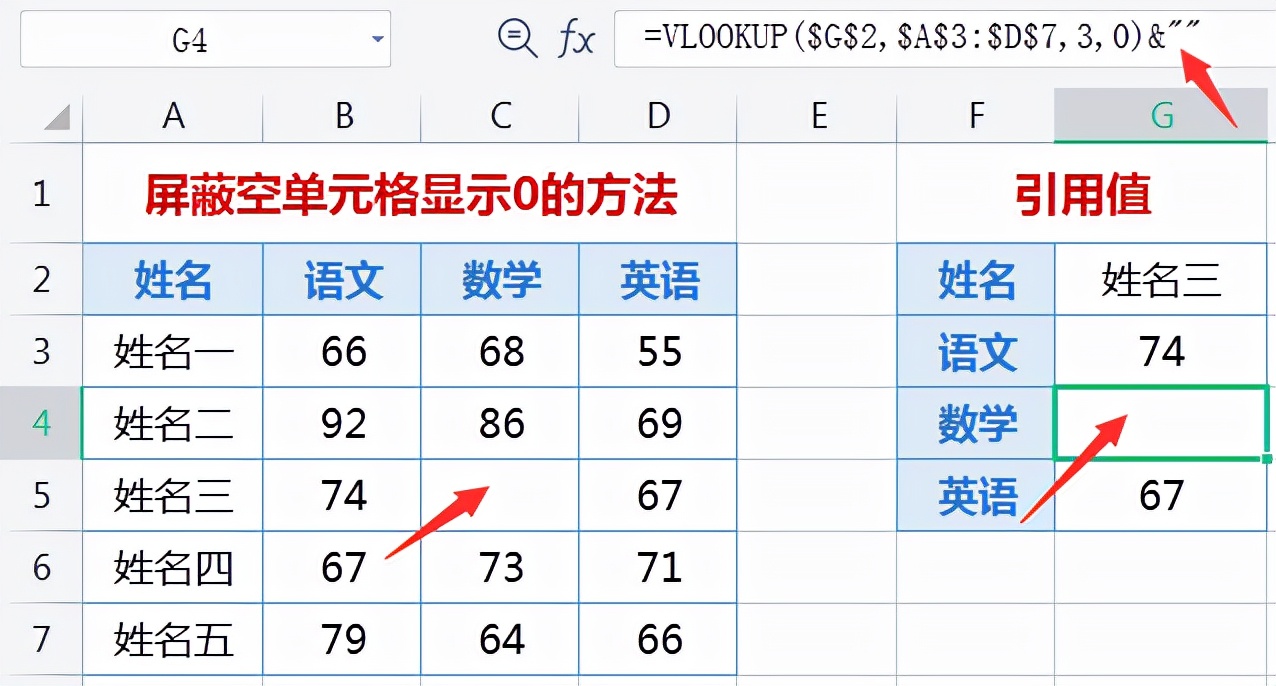Select row header 4

tap(41, 423)
